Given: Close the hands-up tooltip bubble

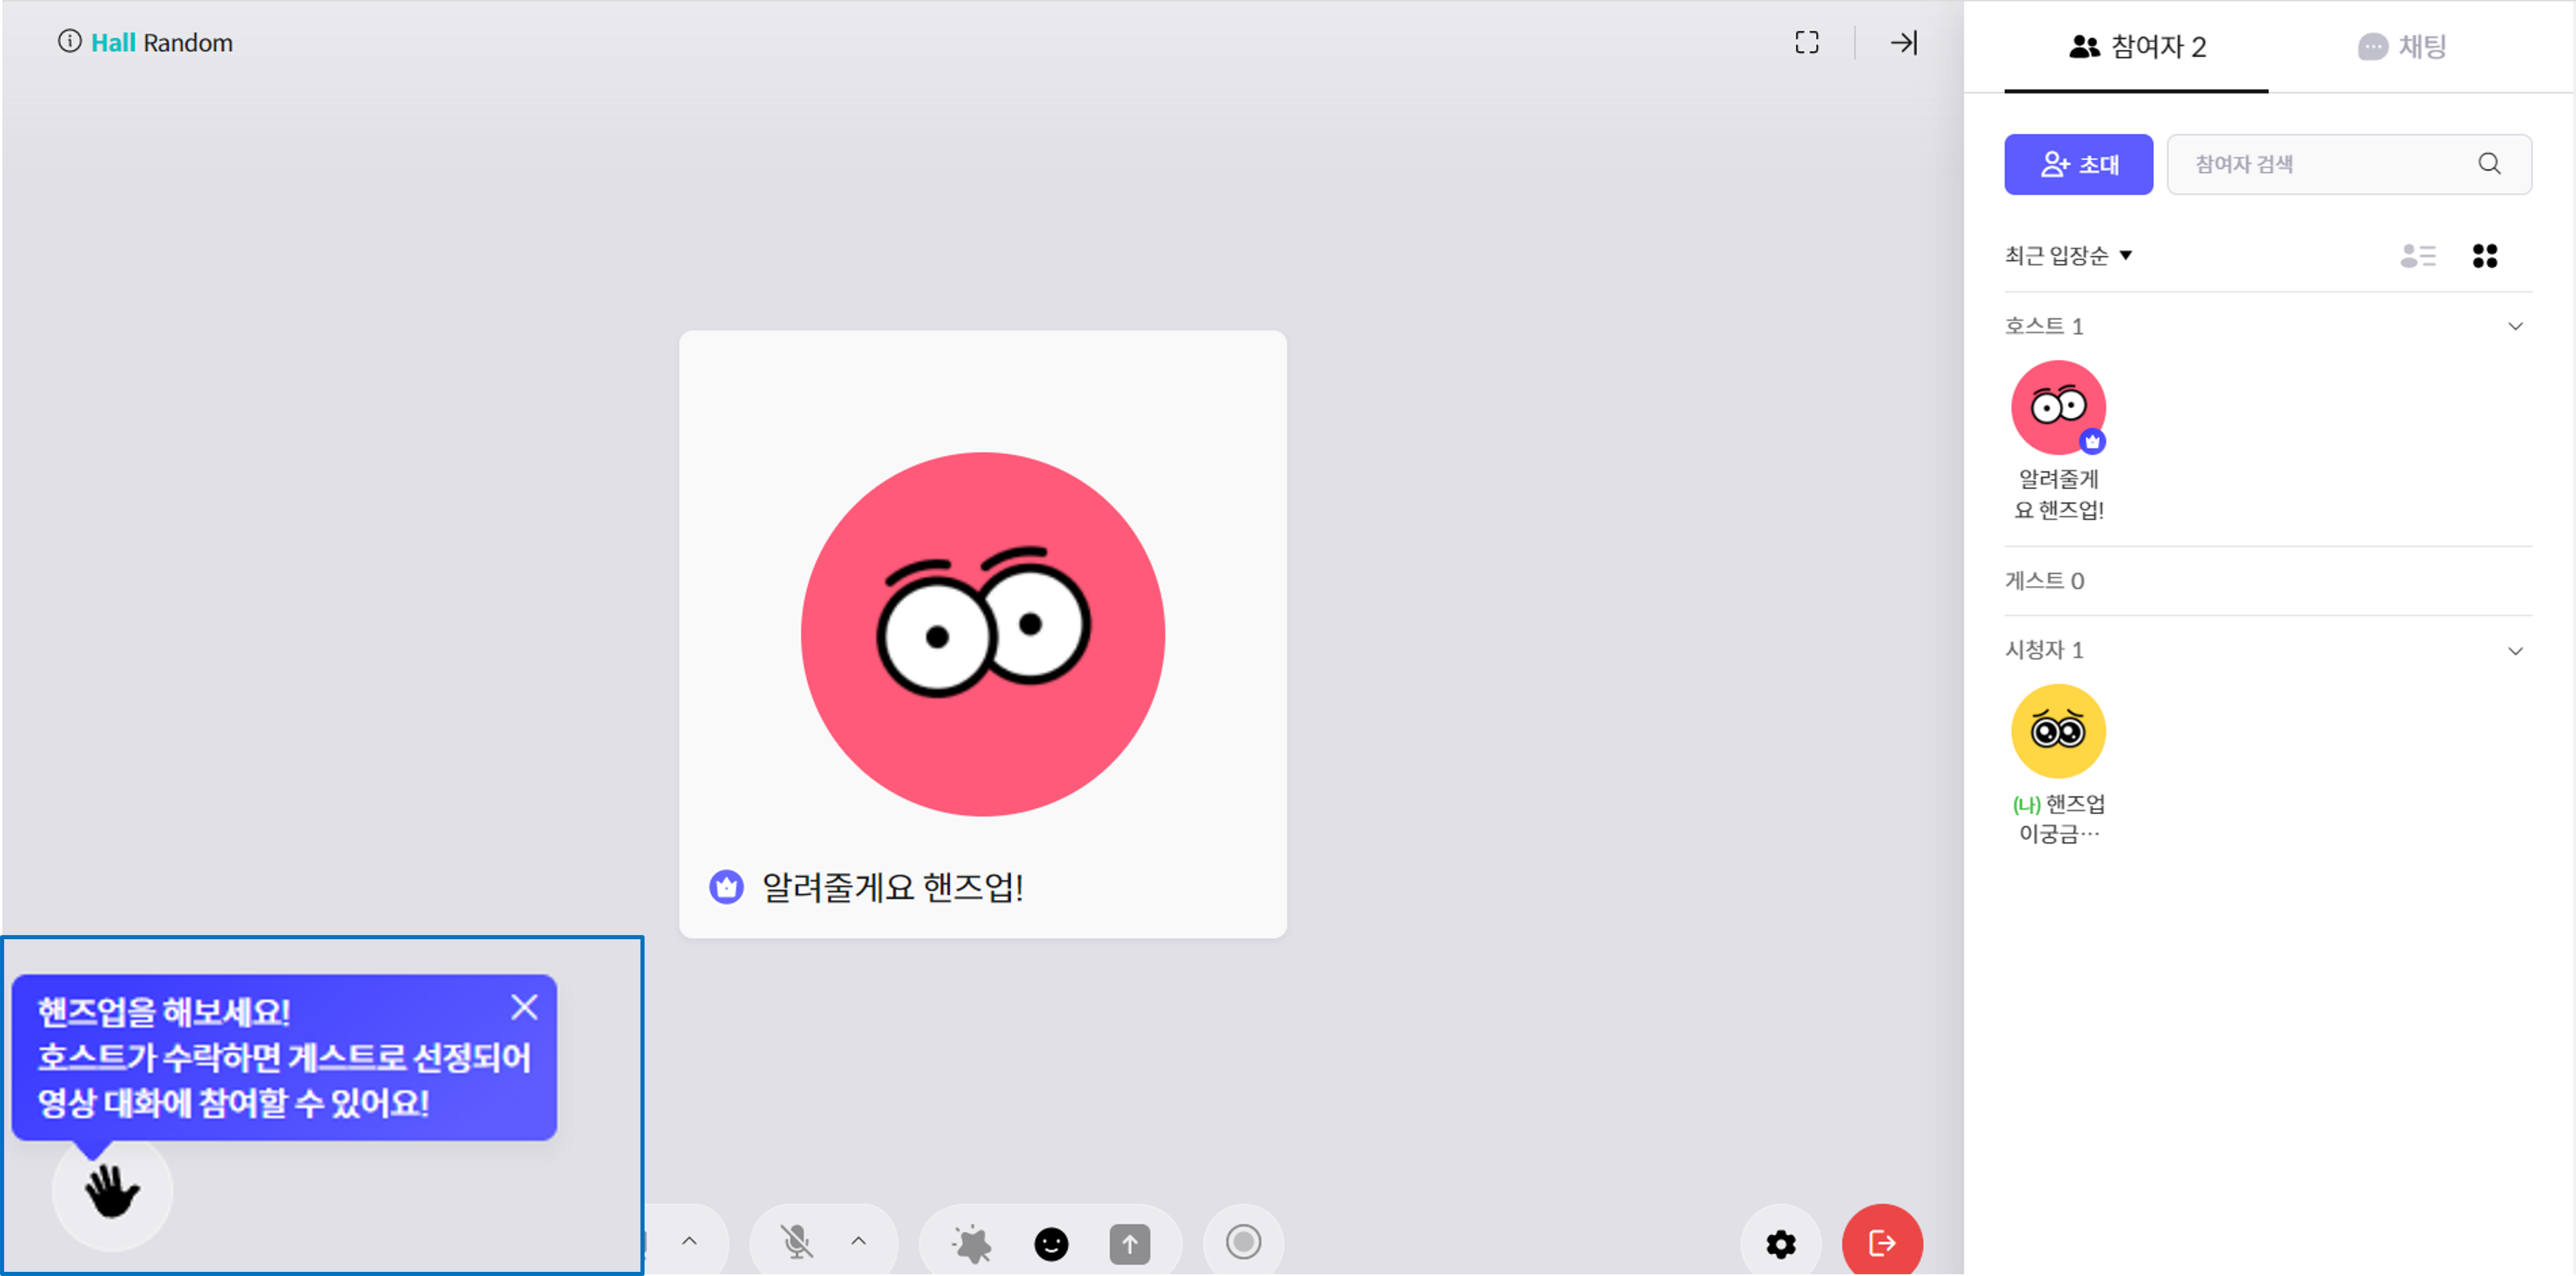Looking at the screenshot, I should [x=524, y=1007].
